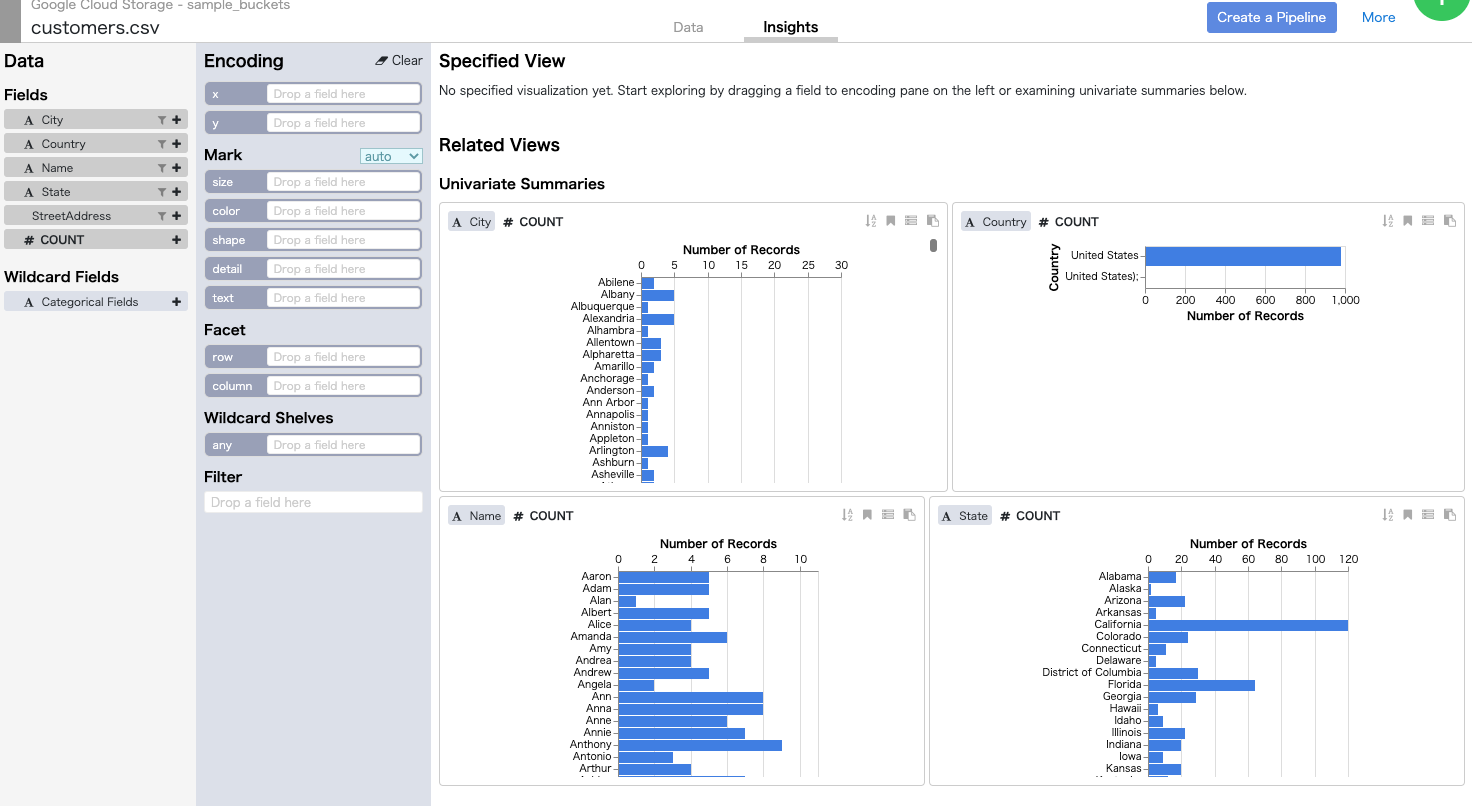1472x806 pixels.
Task: Open the More menu
Action: pos(1378,17)
